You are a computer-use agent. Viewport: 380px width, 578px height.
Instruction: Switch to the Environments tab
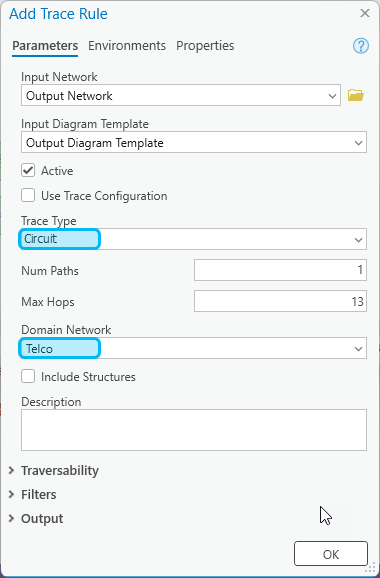127,46
